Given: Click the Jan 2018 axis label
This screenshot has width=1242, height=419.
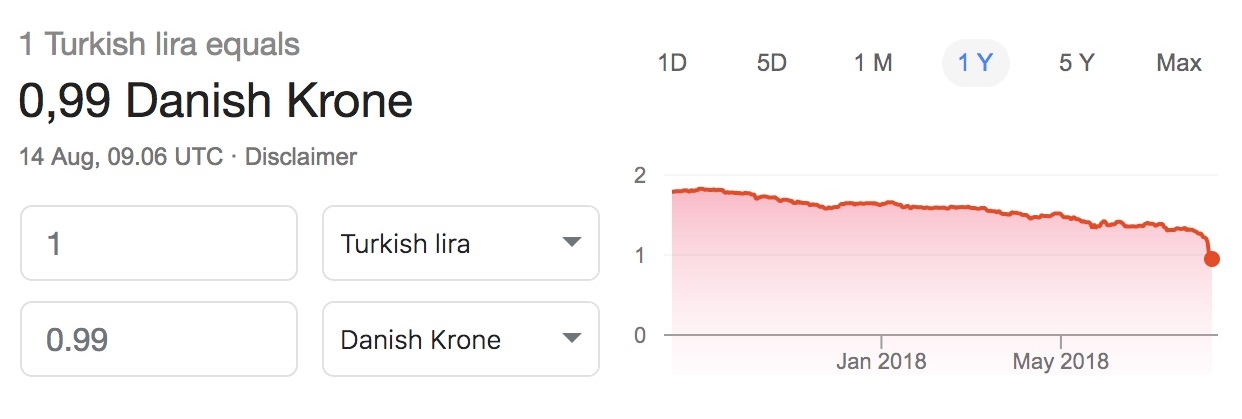Looking at the screenshot, I should tap(881, 362).
